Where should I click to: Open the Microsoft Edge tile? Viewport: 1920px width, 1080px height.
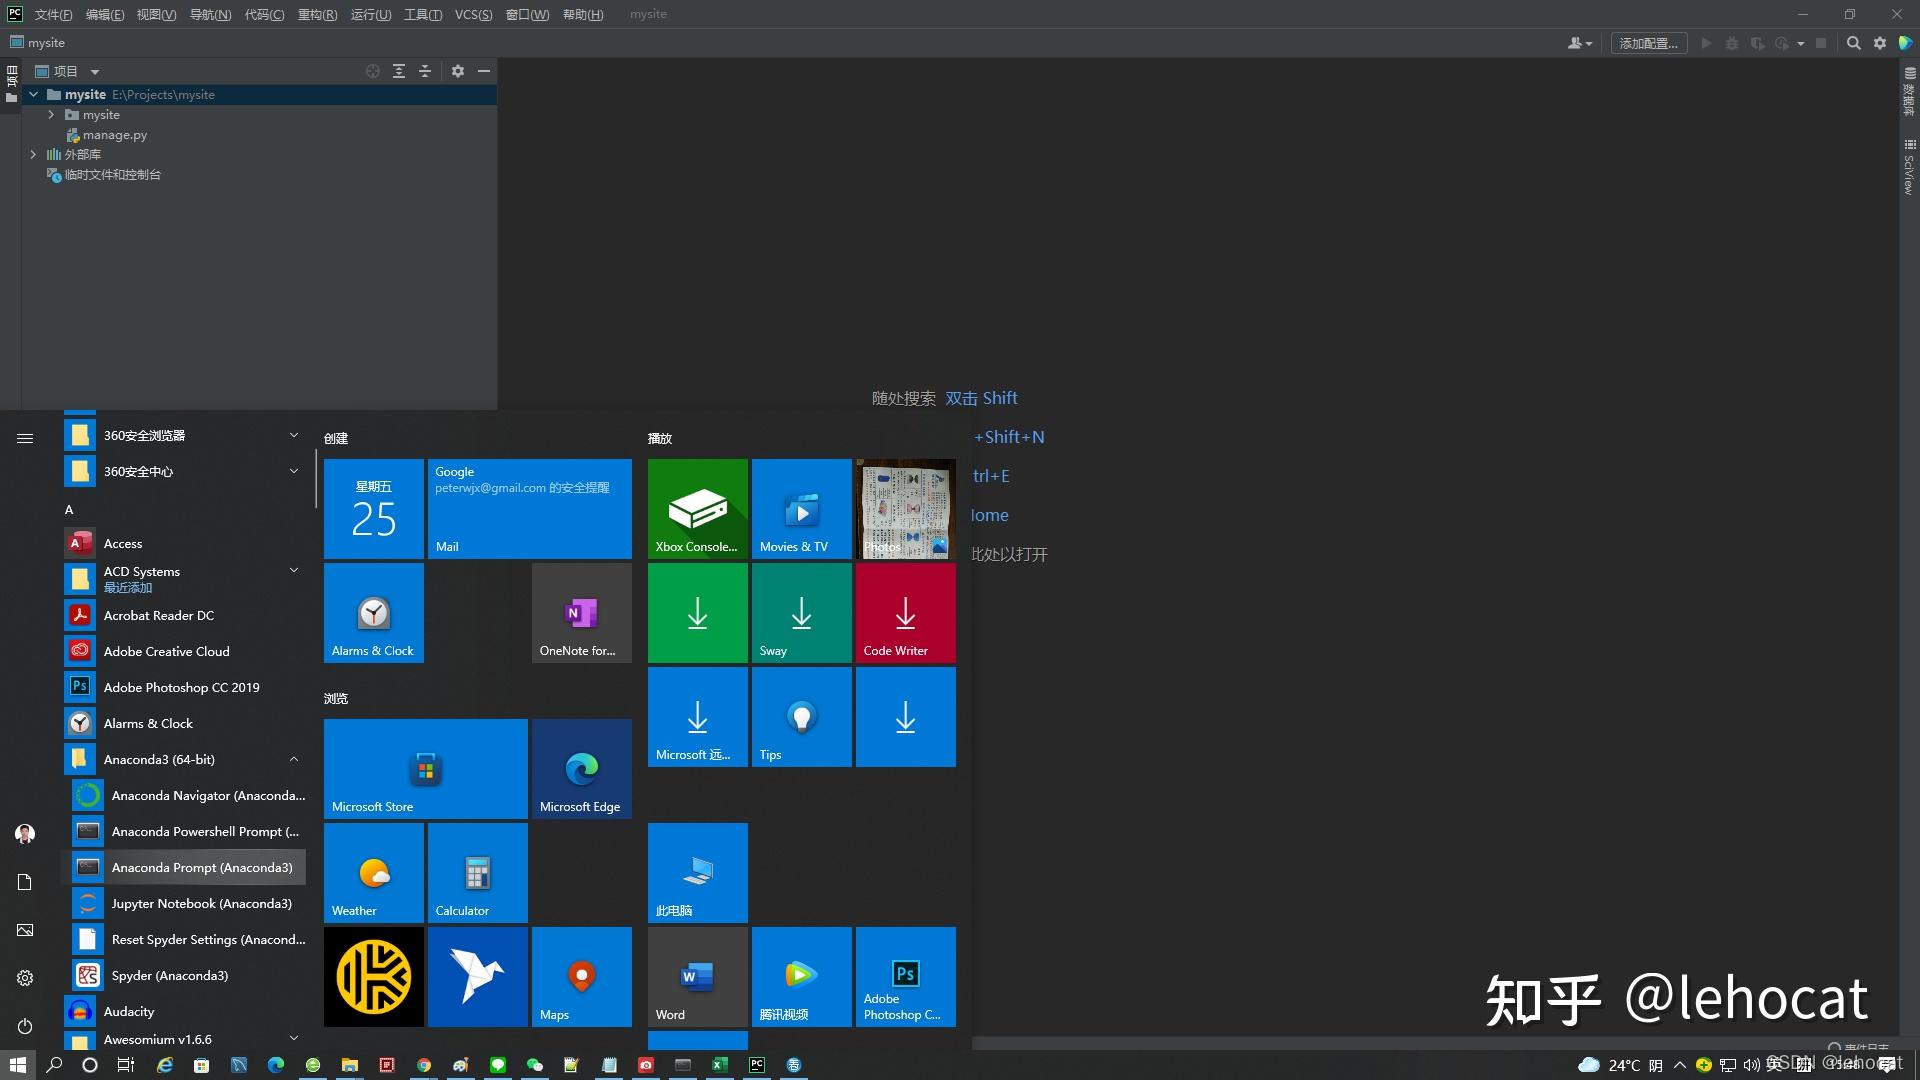click(582, 769)
